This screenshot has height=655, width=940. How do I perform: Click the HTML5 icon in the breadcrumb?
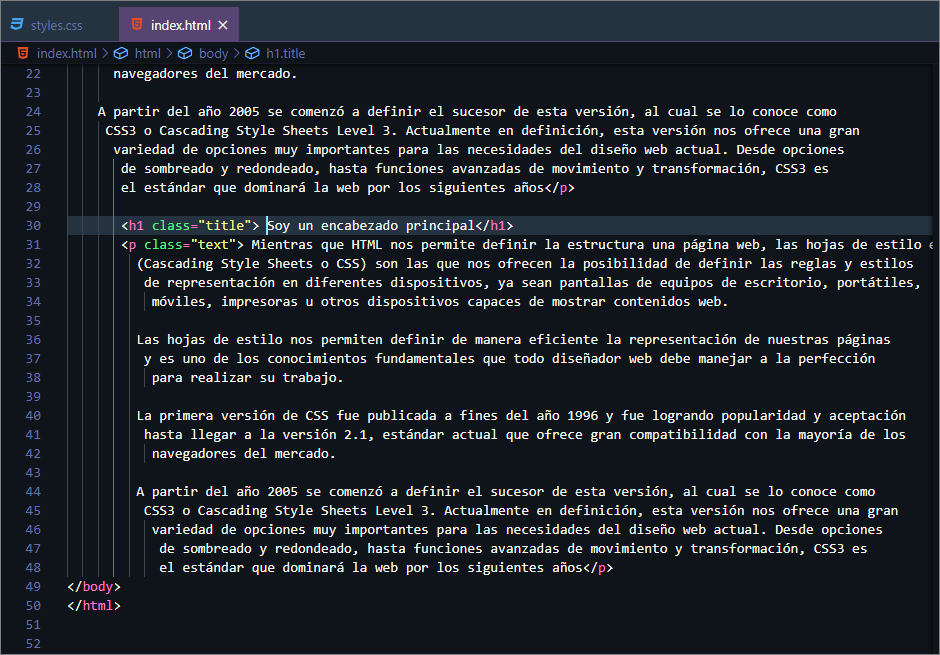23,53
